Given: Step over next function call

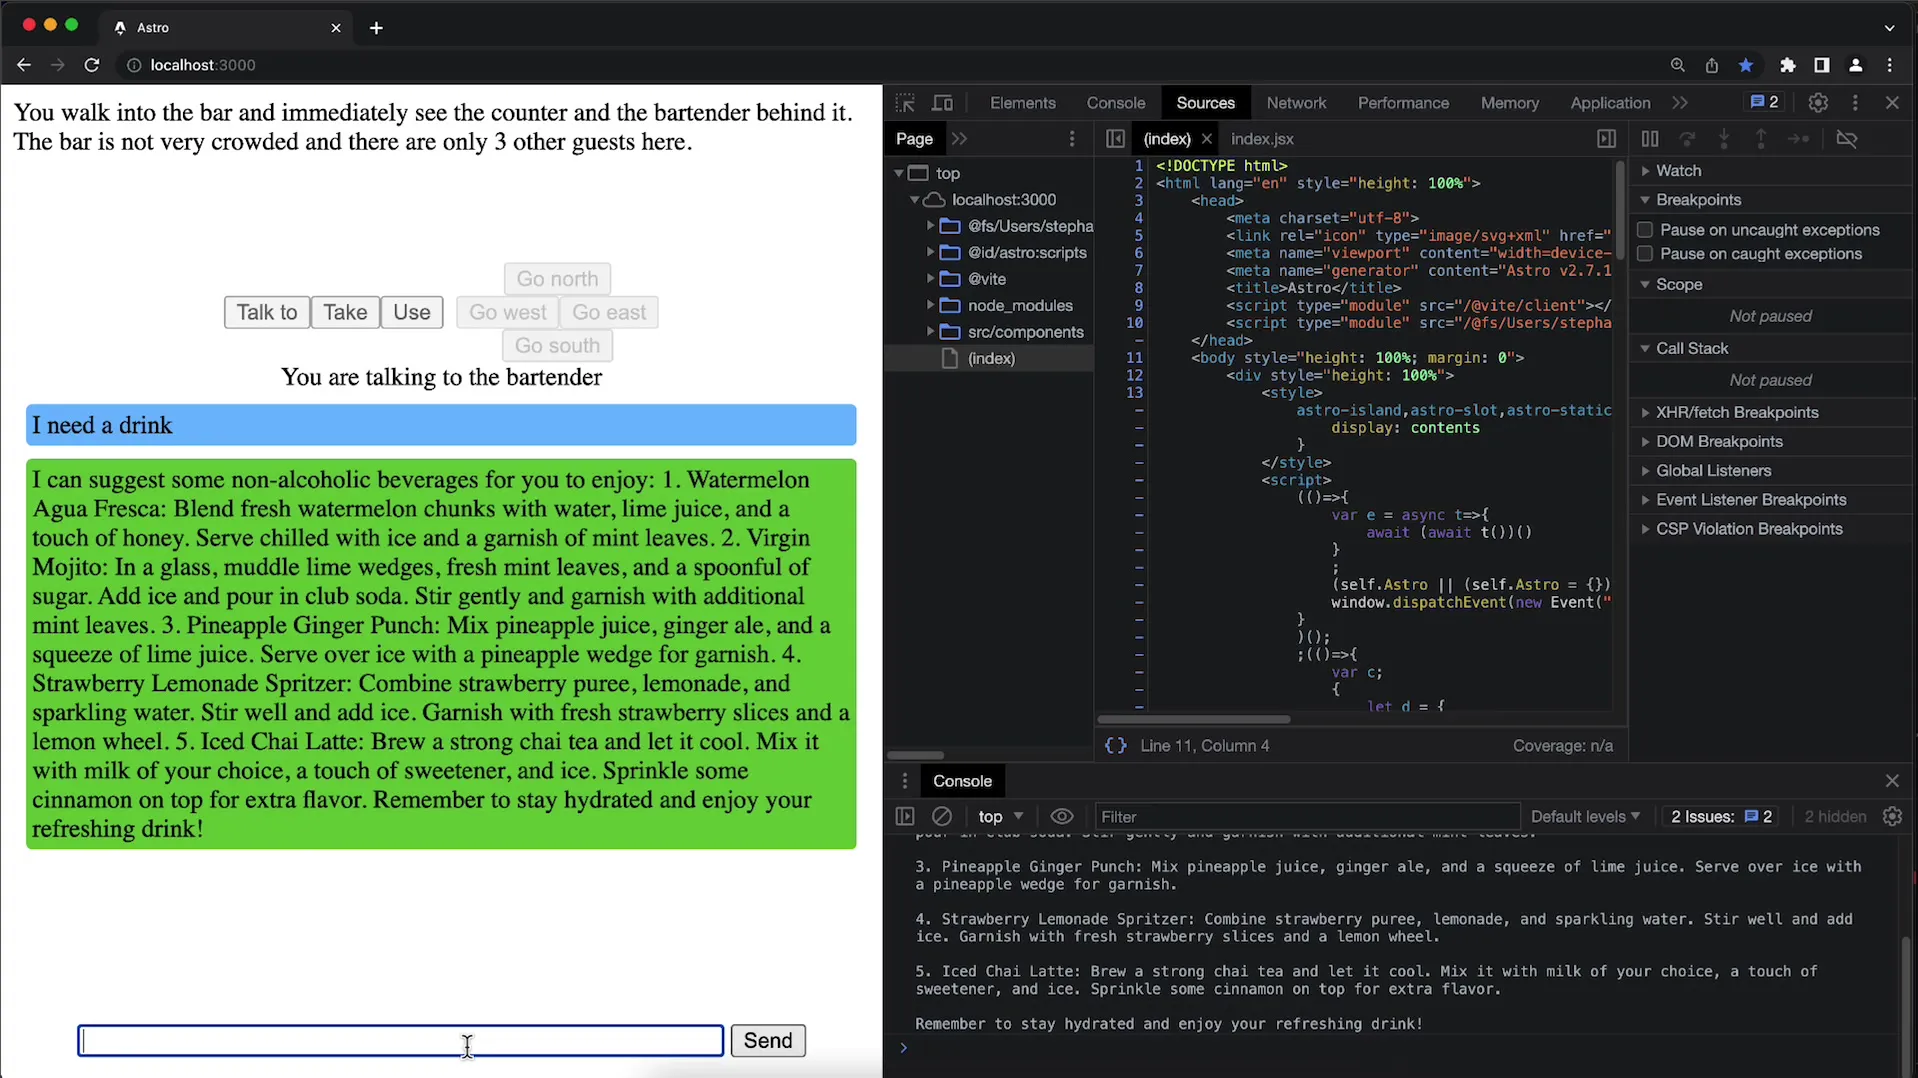Looking at the screenshot, I should (1687, 139).
